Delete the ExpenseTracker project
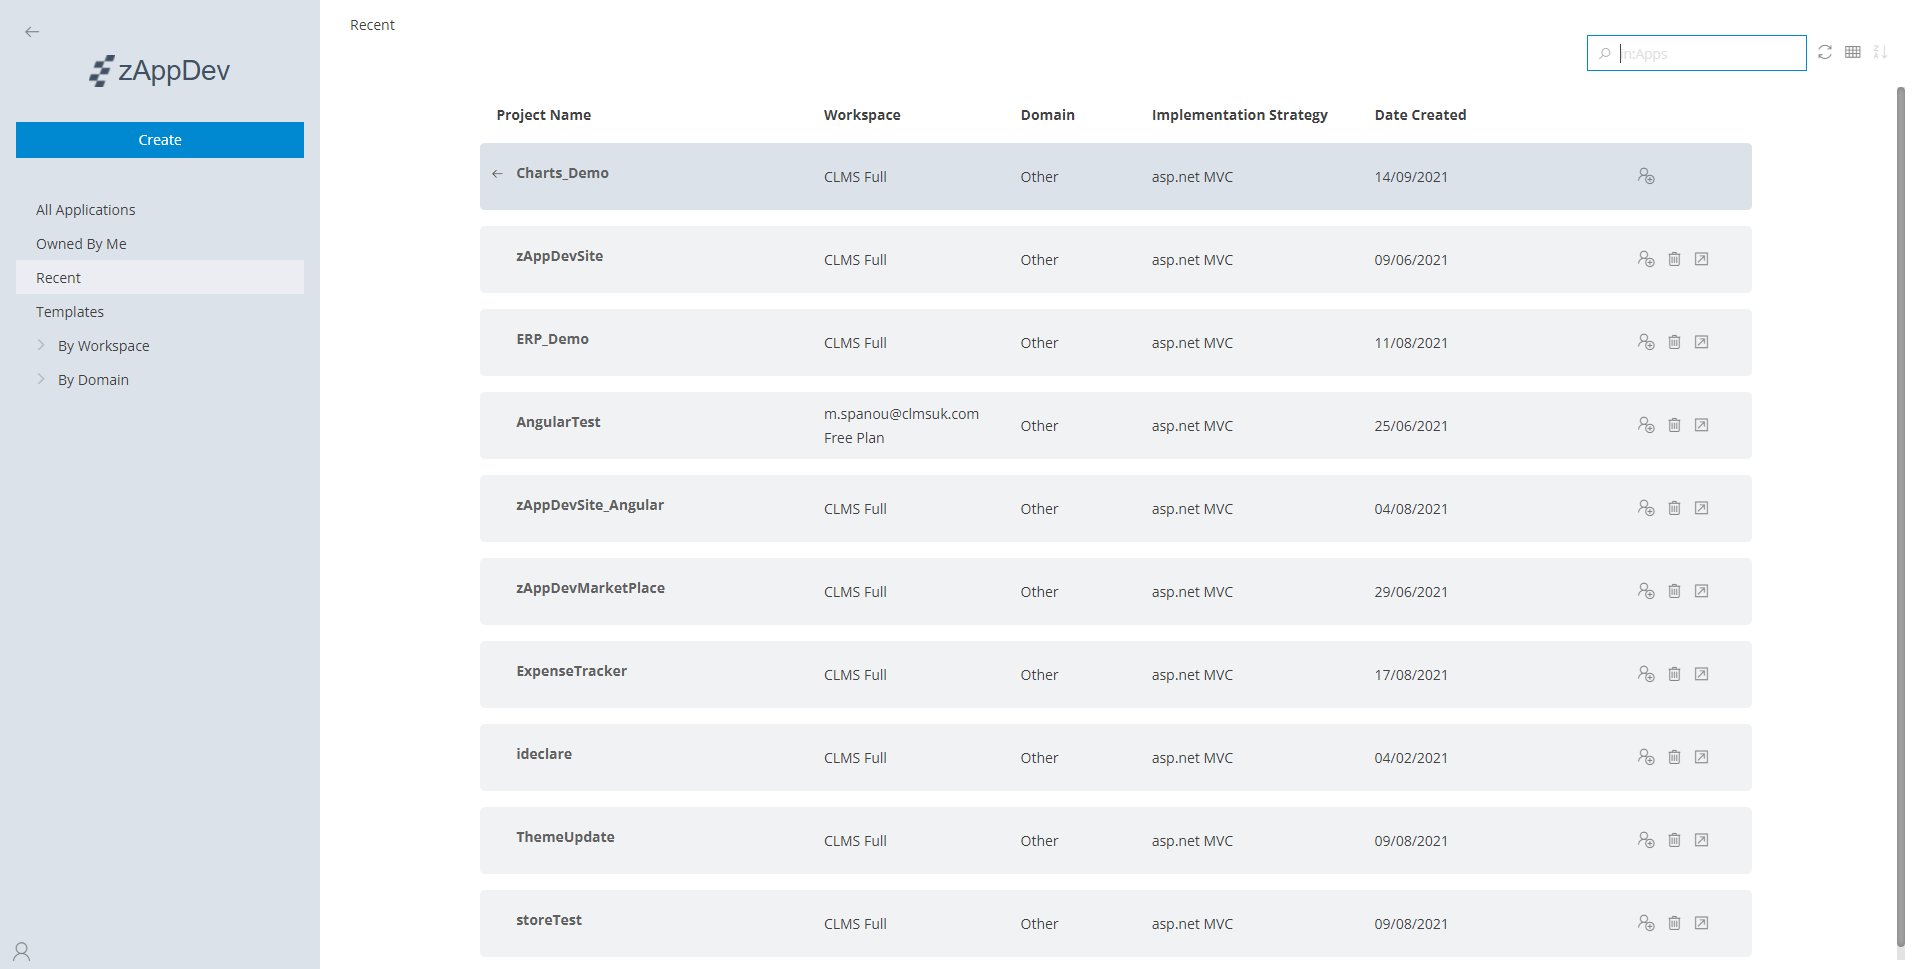Viewport: 1920px width, 969px height. point(1674,674)
